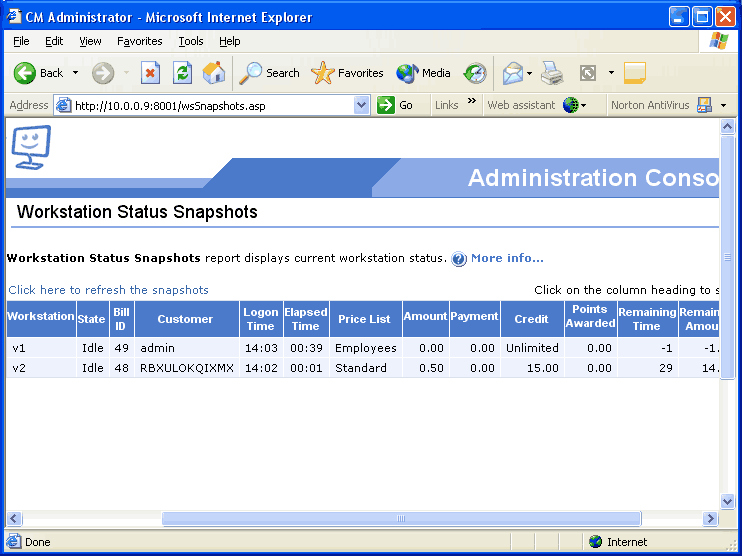Click the Internet zone globe in status bar
The width and height of the screenshot is (742, 556).
pyautogui.click(x=595, y=541)
